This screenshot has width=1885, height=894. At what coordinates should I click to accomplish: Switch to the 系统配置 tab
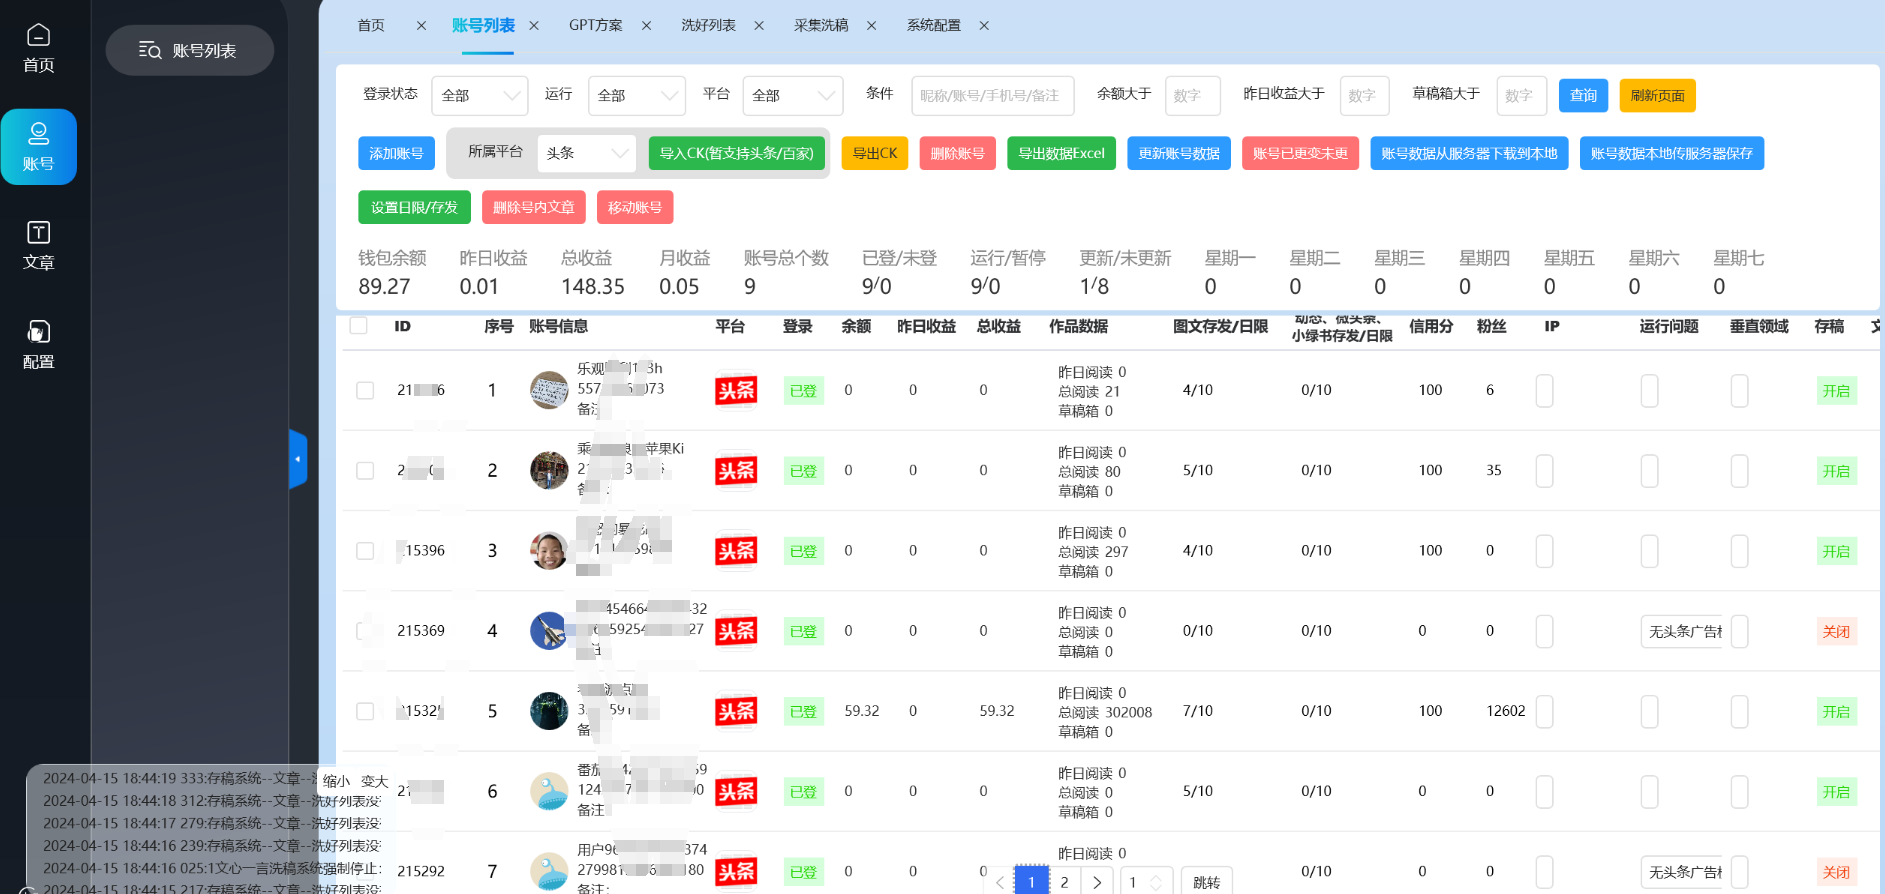pyautogui.click(x=933, y=26)
